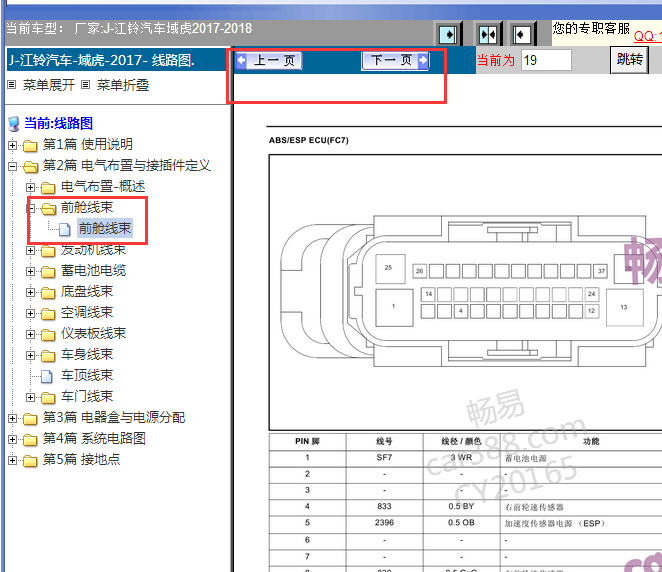Click the ABS/ESP ECU(FC7) diagram title
The image size is (662, 572).
click(x=309, y=140)
